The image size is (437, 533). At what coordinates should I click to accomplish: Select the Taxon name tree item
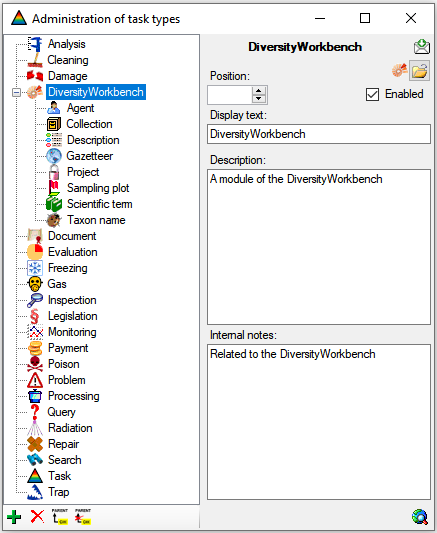(96, 220)
